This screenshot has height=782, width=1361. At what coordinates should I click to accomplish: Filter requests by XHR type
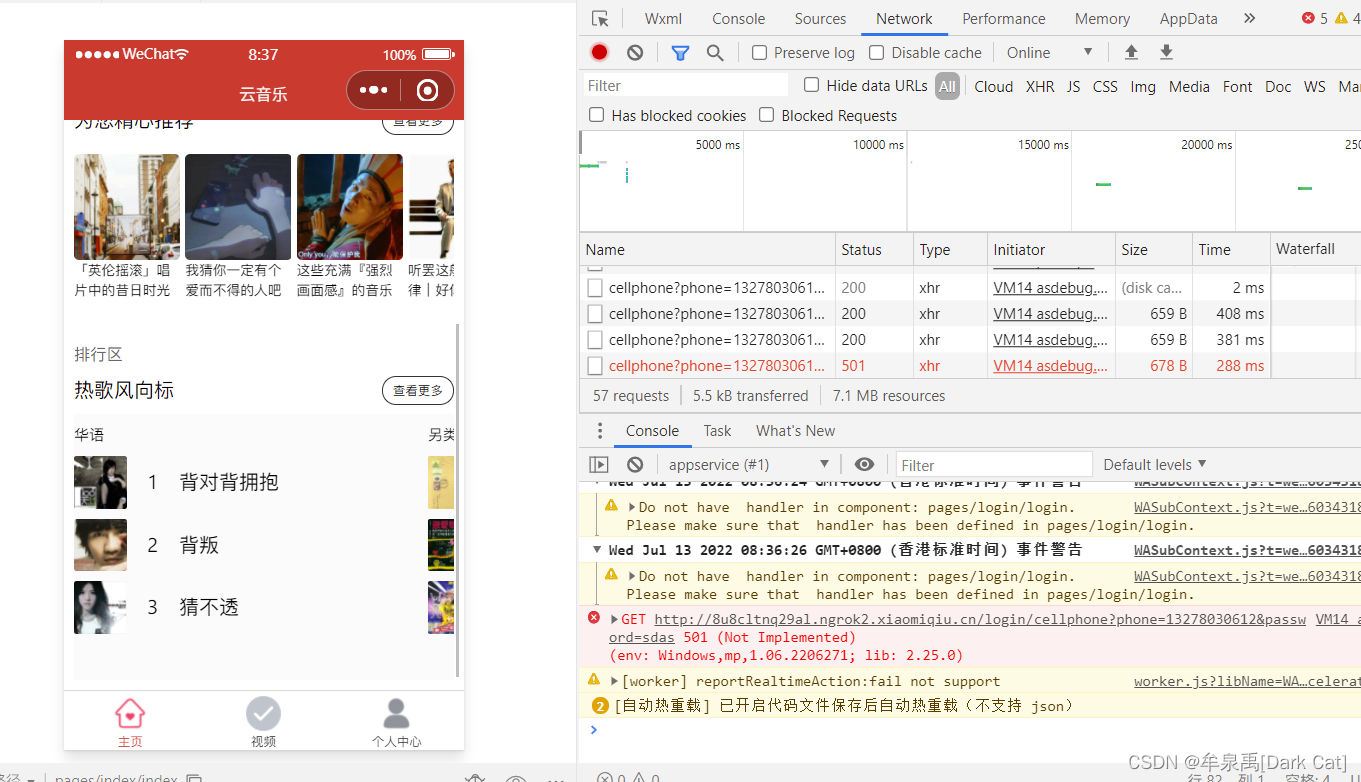click(1040, 87)
